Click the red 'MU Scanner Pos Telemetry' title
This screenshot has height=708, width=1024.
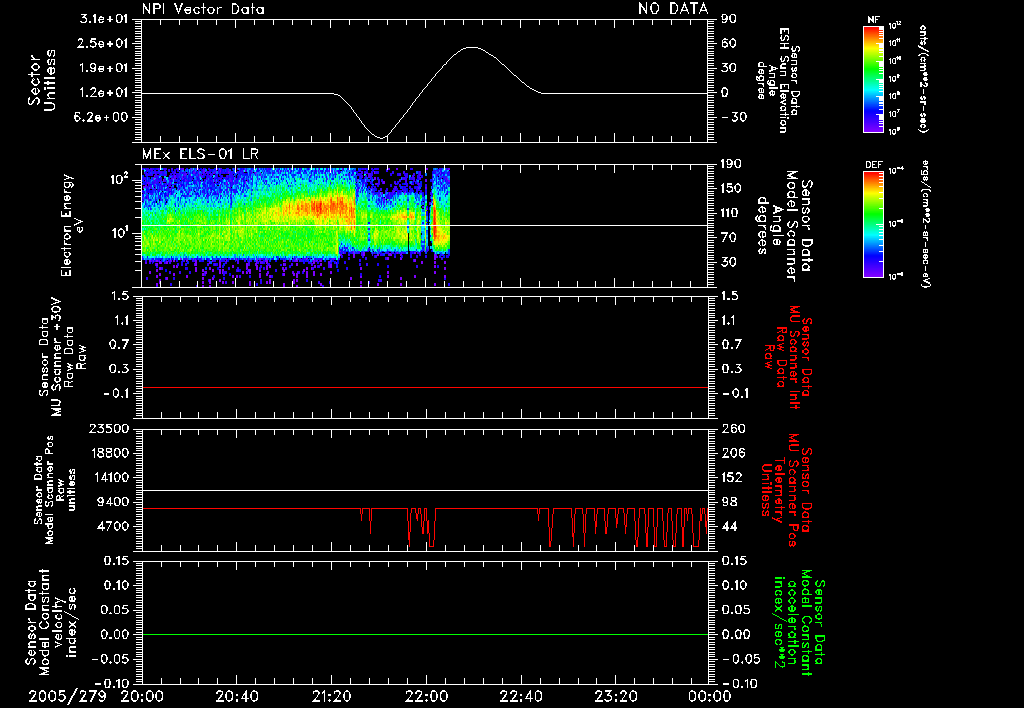[x=786, y=490]
